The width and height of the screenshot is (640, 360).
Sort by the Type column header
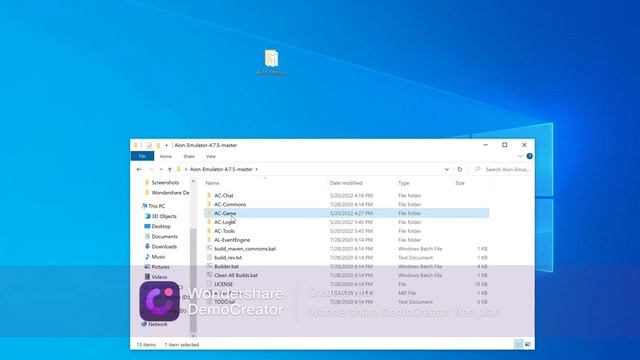404,183
